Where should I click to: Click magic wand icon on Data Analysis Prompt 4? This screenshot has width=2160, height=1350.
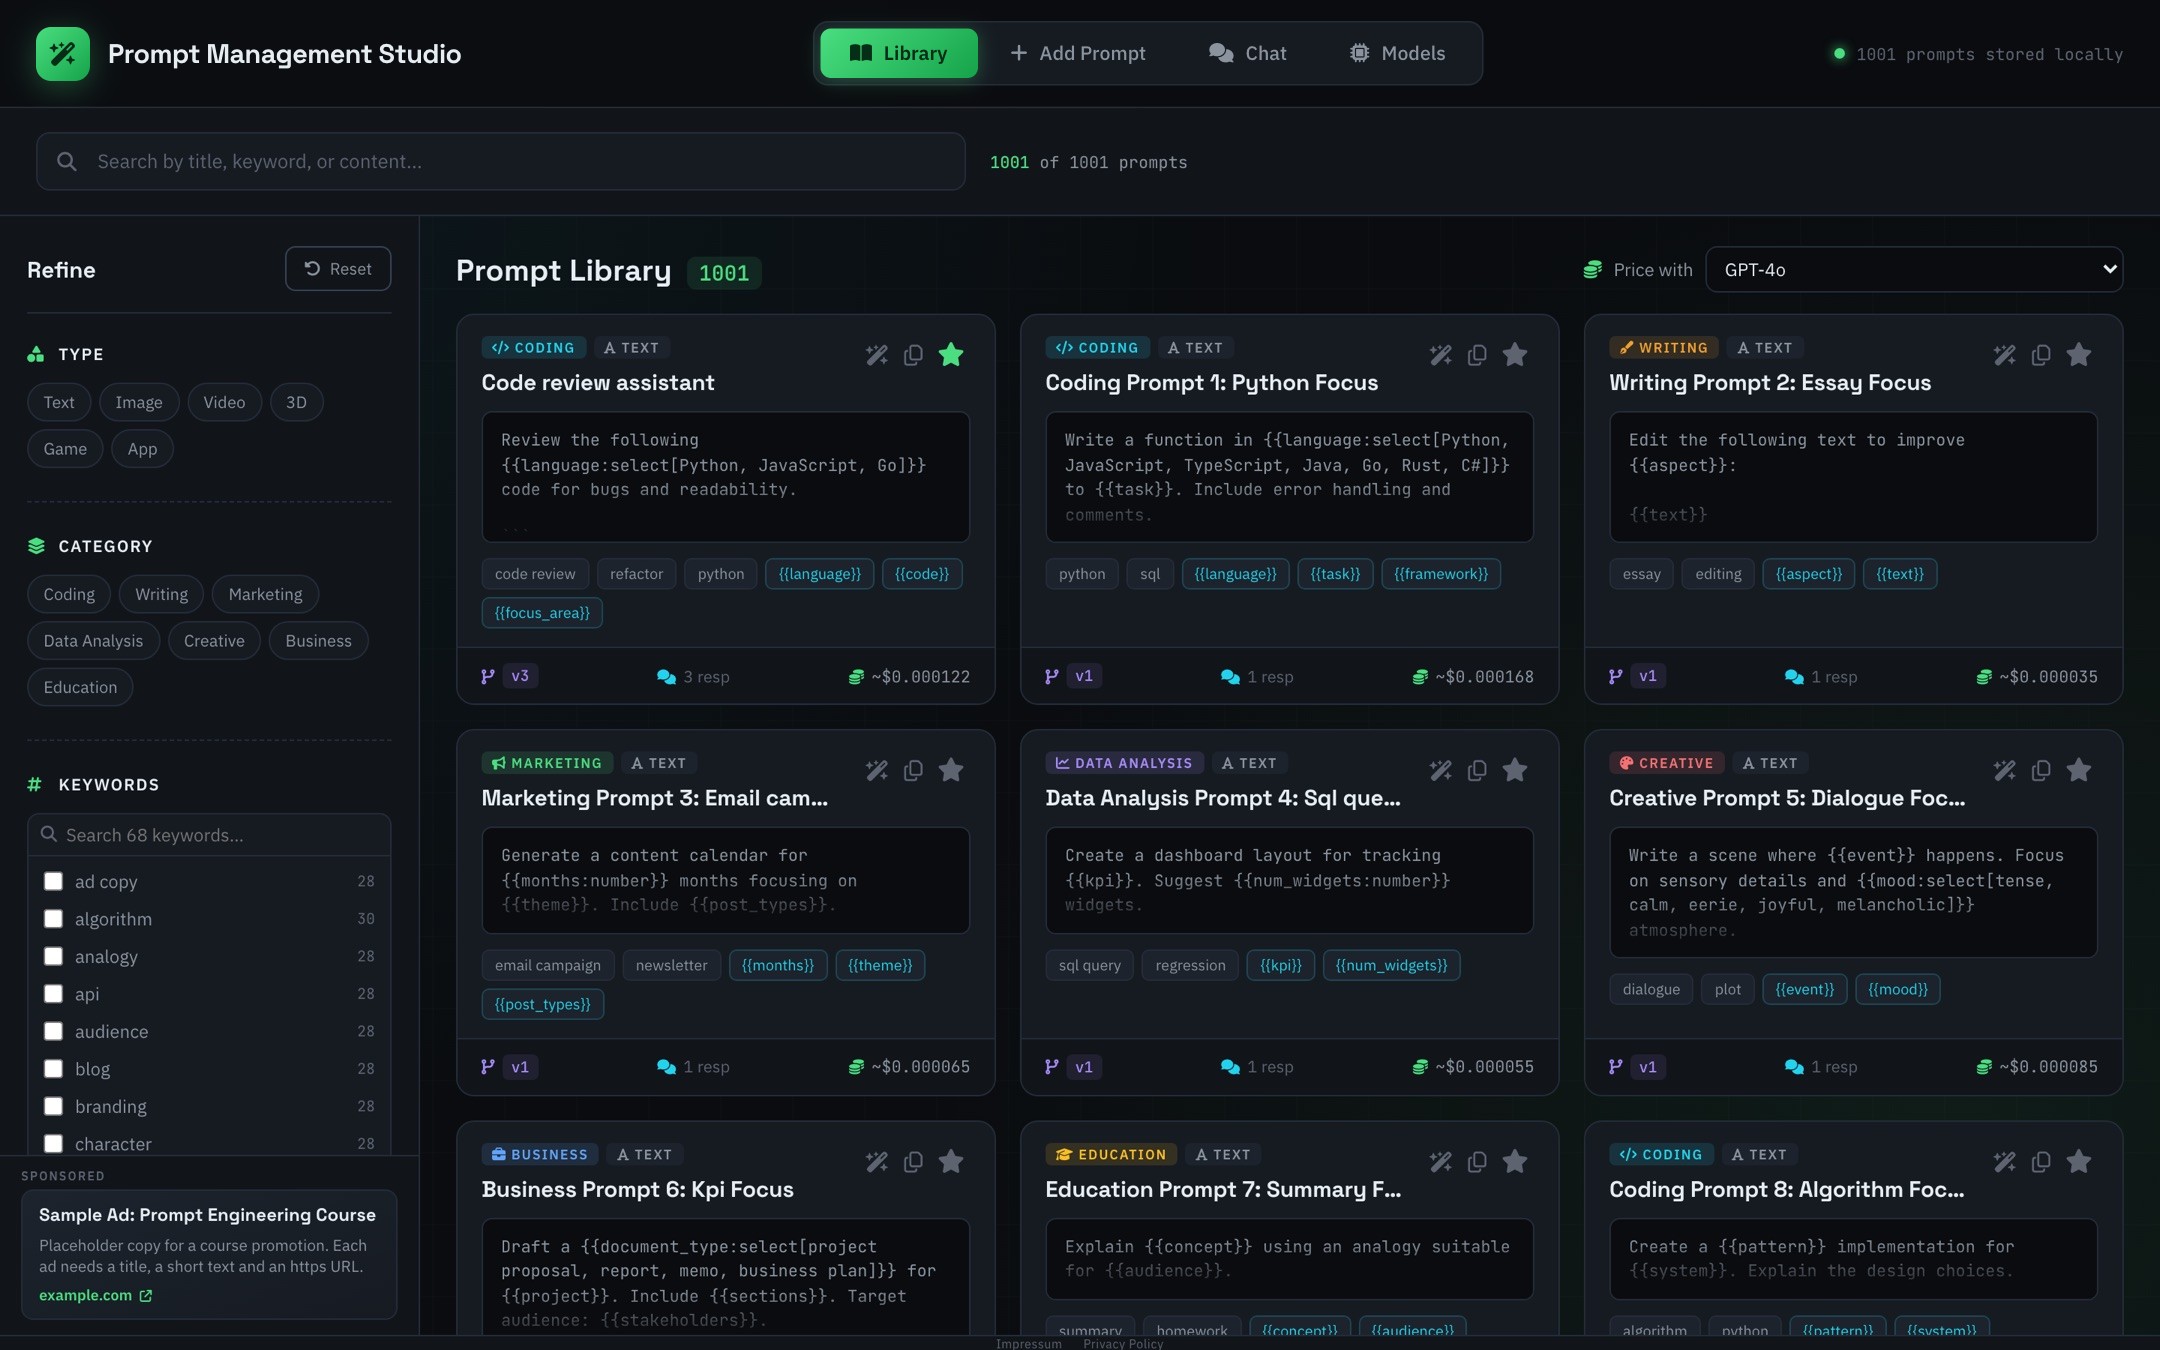1441,770
